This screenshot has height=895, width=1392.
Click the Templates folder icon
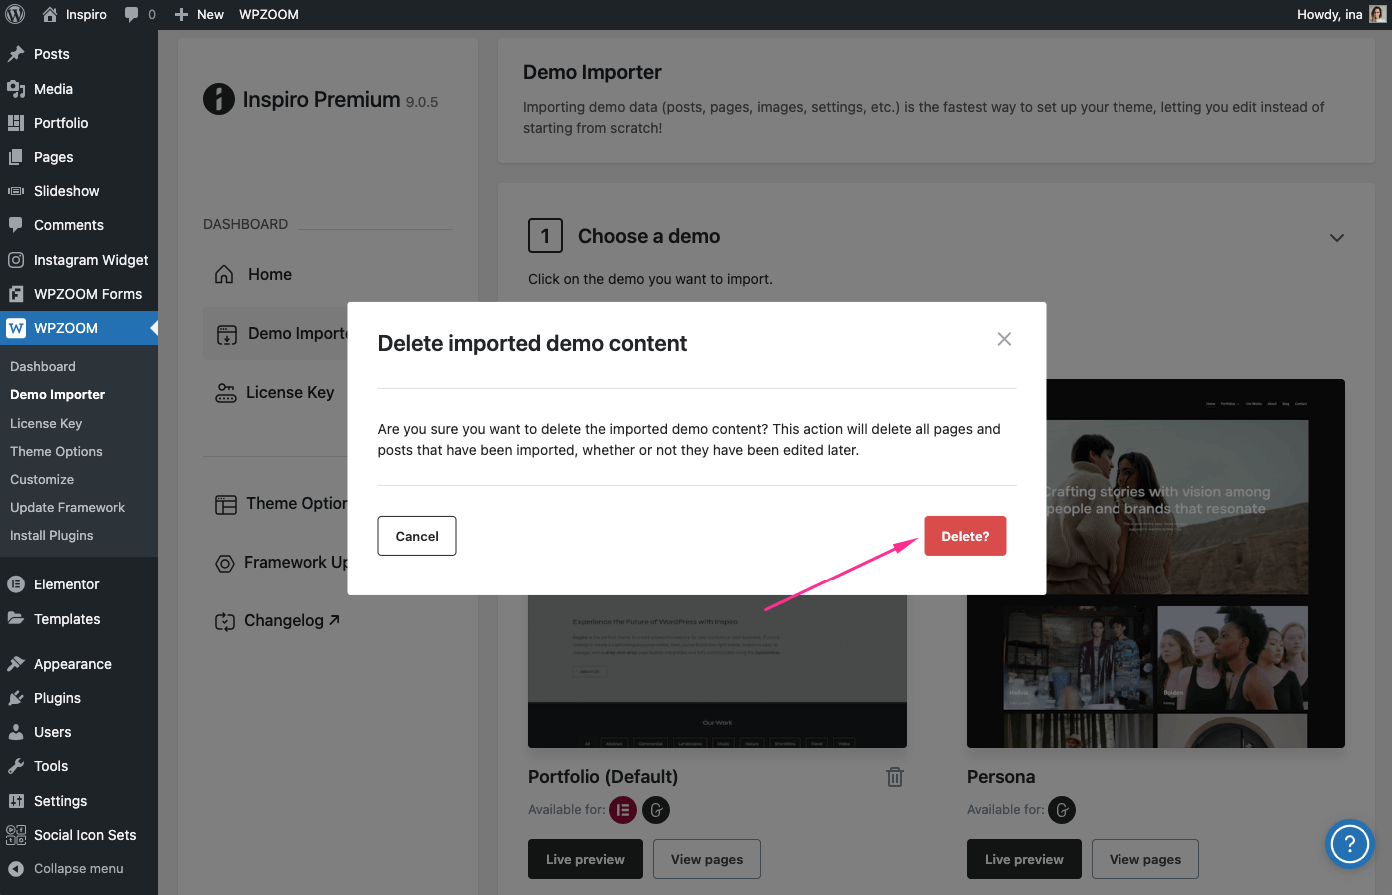click(16, 619)
